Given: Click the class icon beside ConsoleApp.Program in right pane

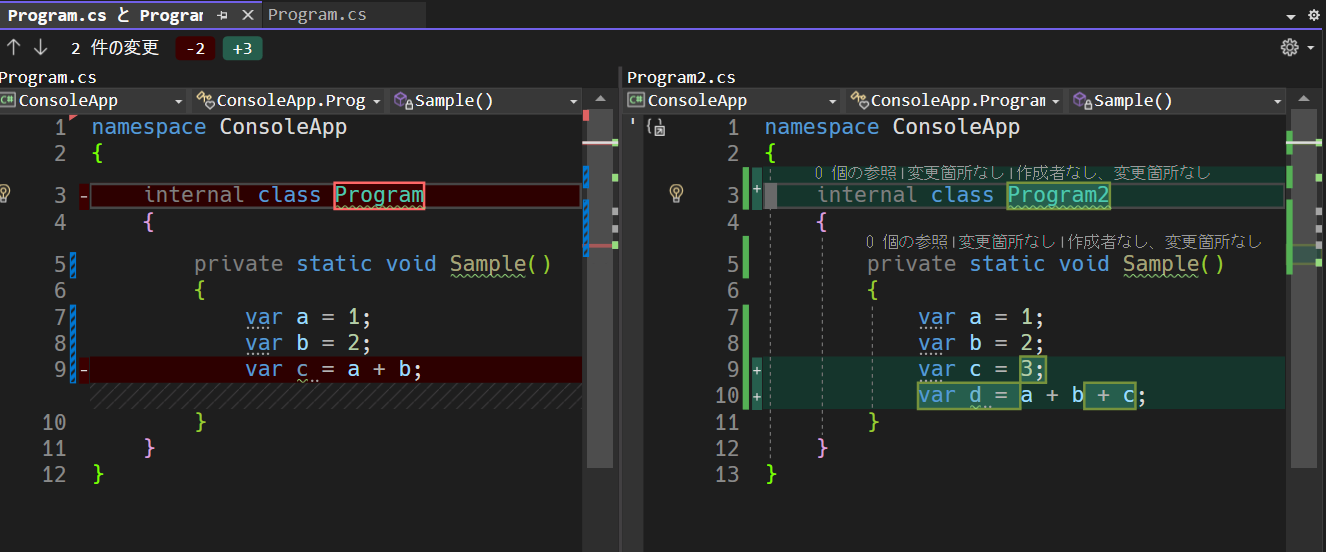Looking at the screenshot, I should [x=859, y=100].
